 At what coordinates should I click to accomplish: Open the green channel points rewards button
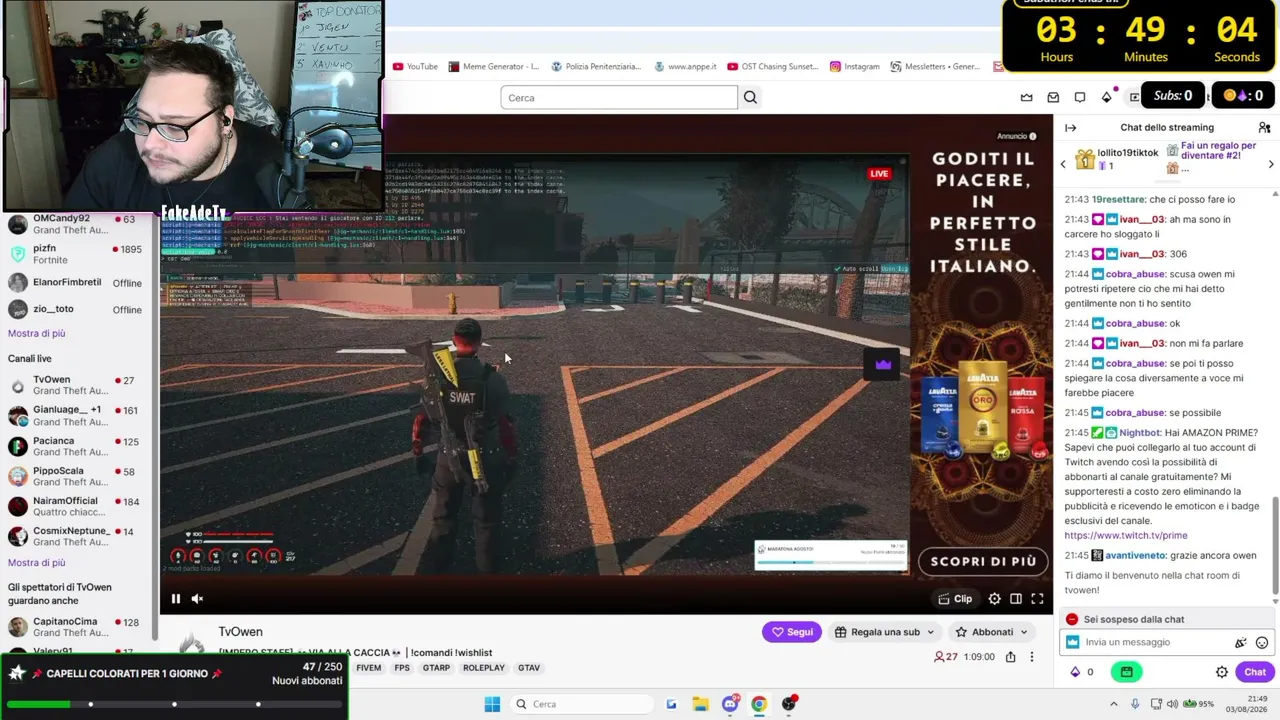(1127, 672)
